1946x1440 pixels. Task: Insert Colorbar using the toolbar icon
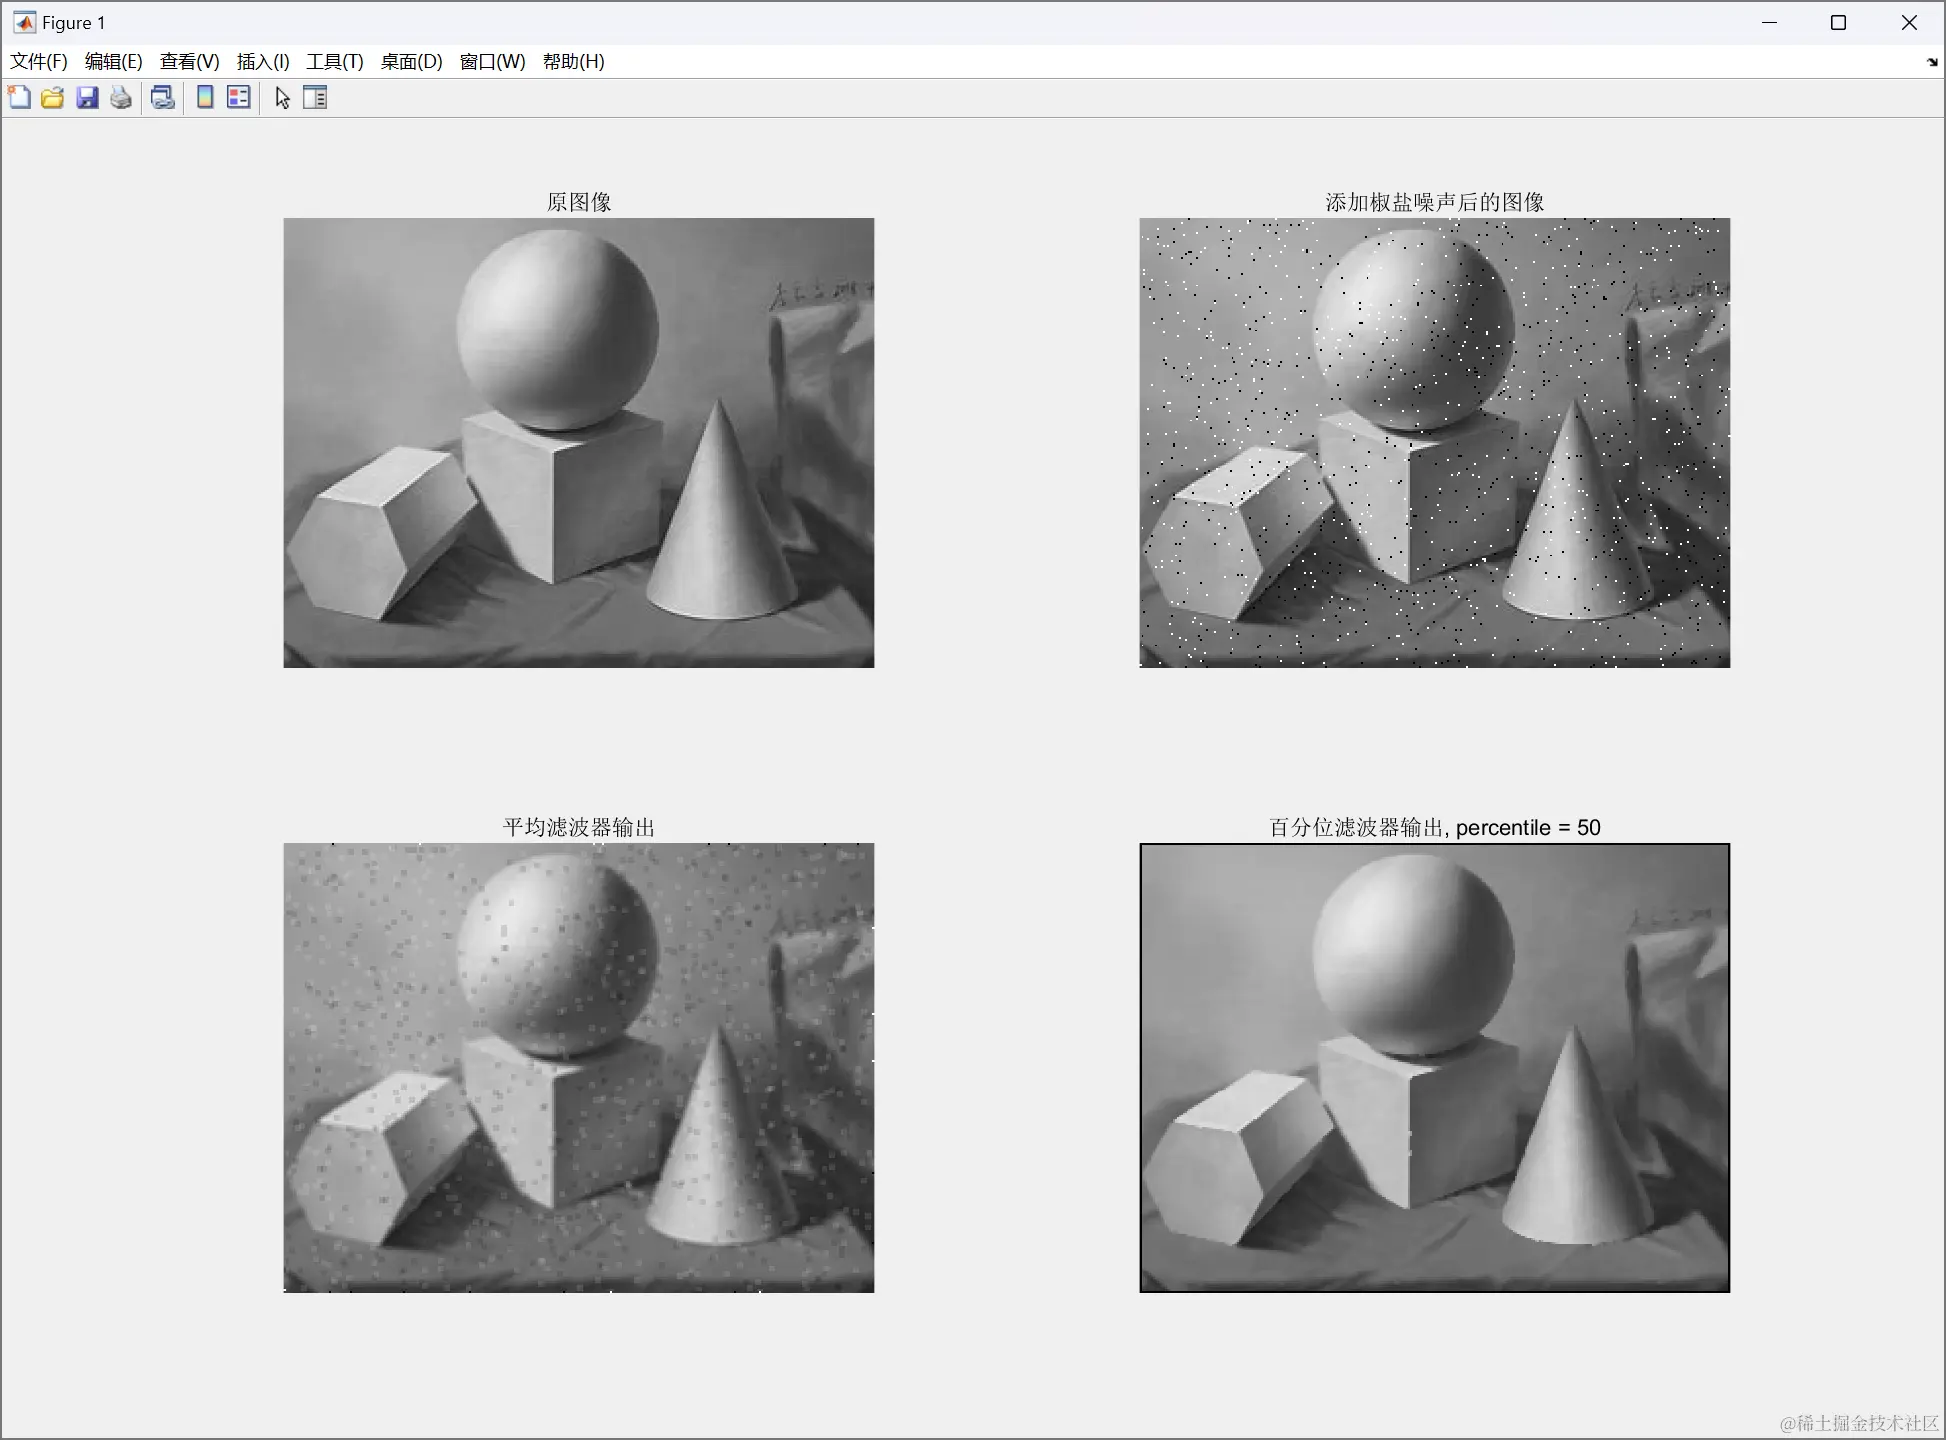point(205,98)
